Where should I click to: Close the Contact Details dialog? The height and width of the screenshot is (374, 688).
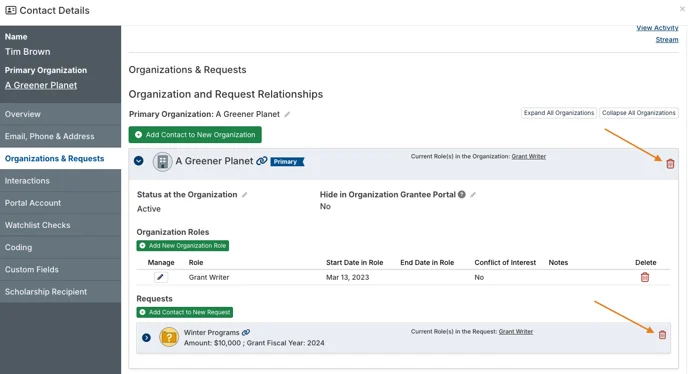click(x=682, y=9)
